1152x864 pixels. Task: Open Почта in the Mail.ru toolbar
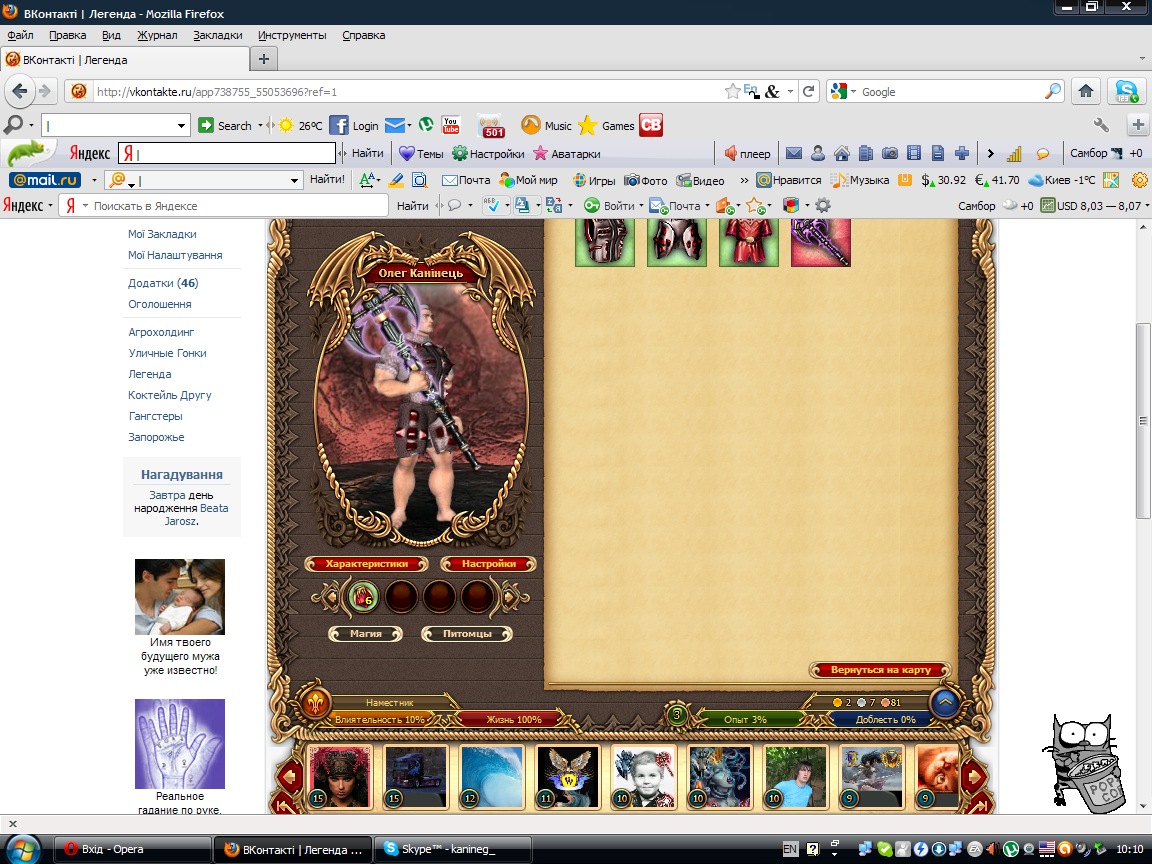(x=466, y=180)
